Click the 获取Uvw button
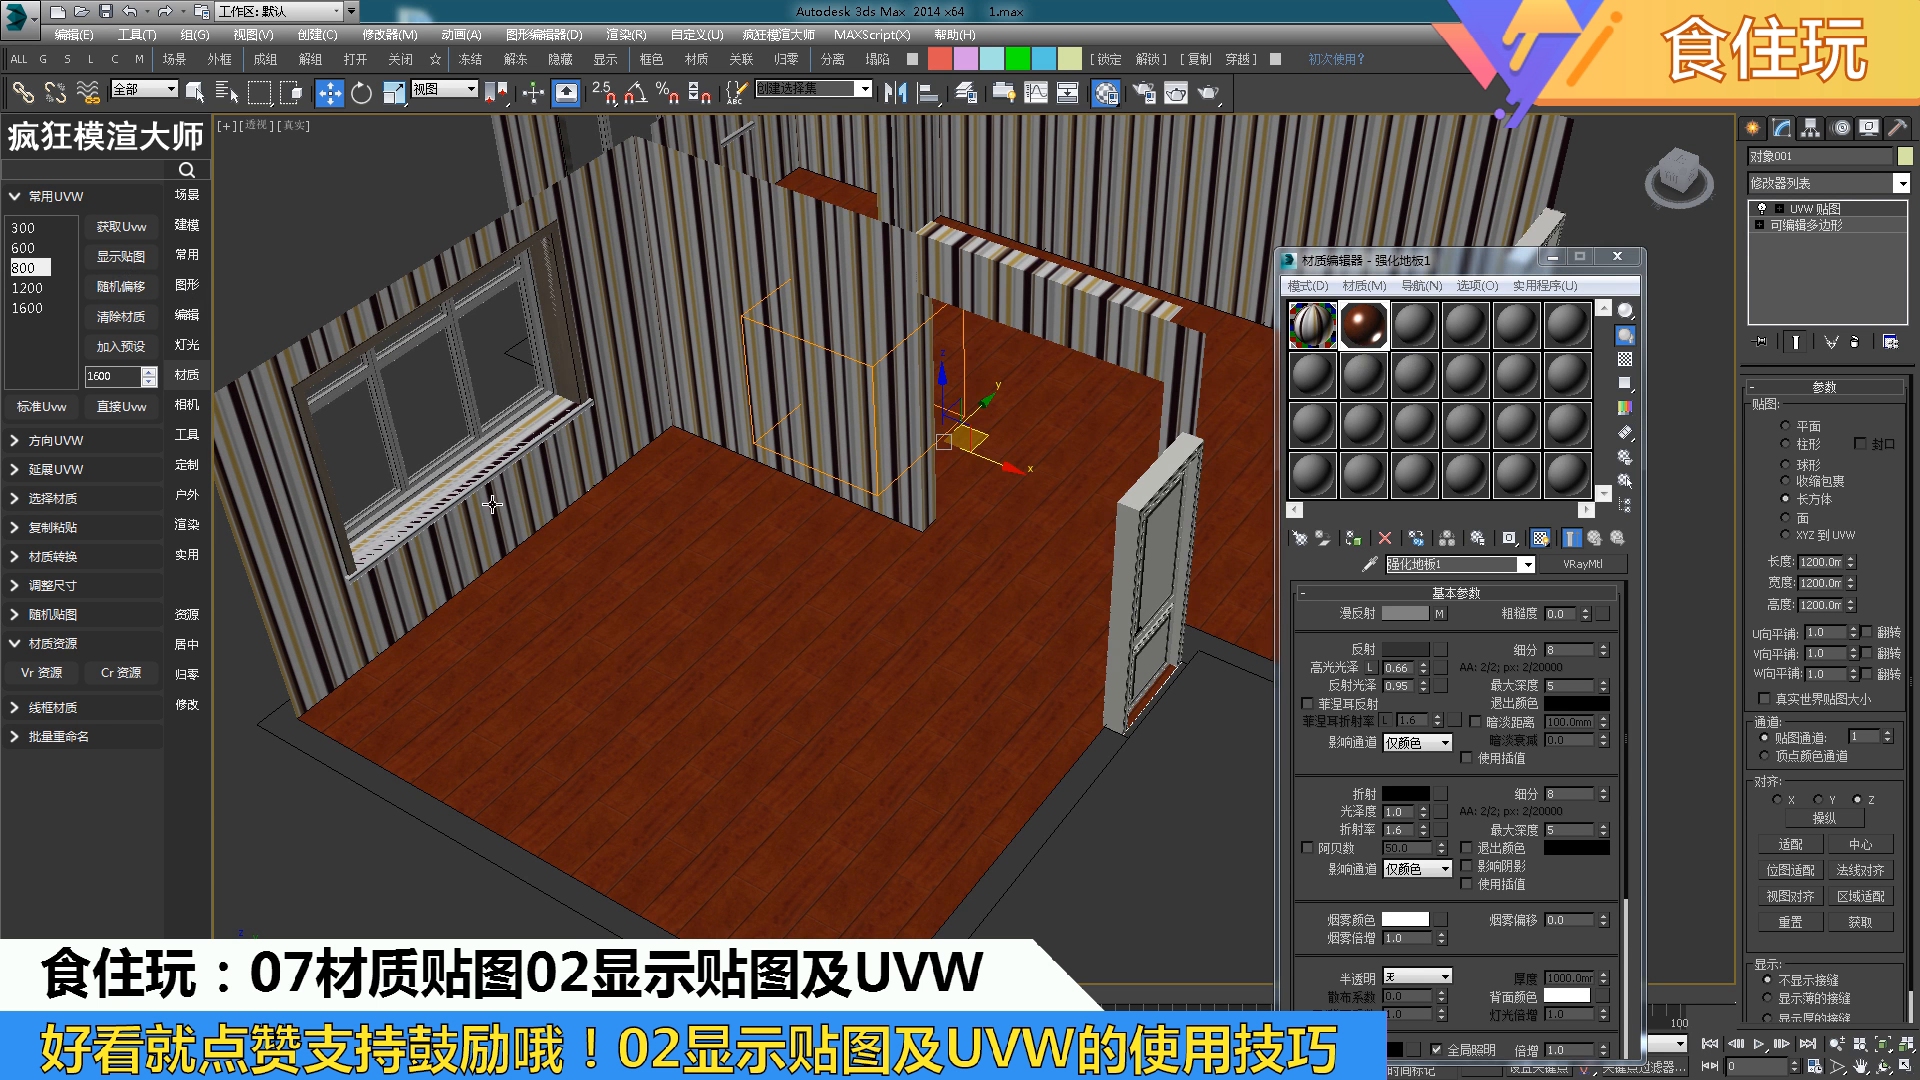This screenshot has width=1920, height=1080. pyautogui.click(x=121, y=227)
